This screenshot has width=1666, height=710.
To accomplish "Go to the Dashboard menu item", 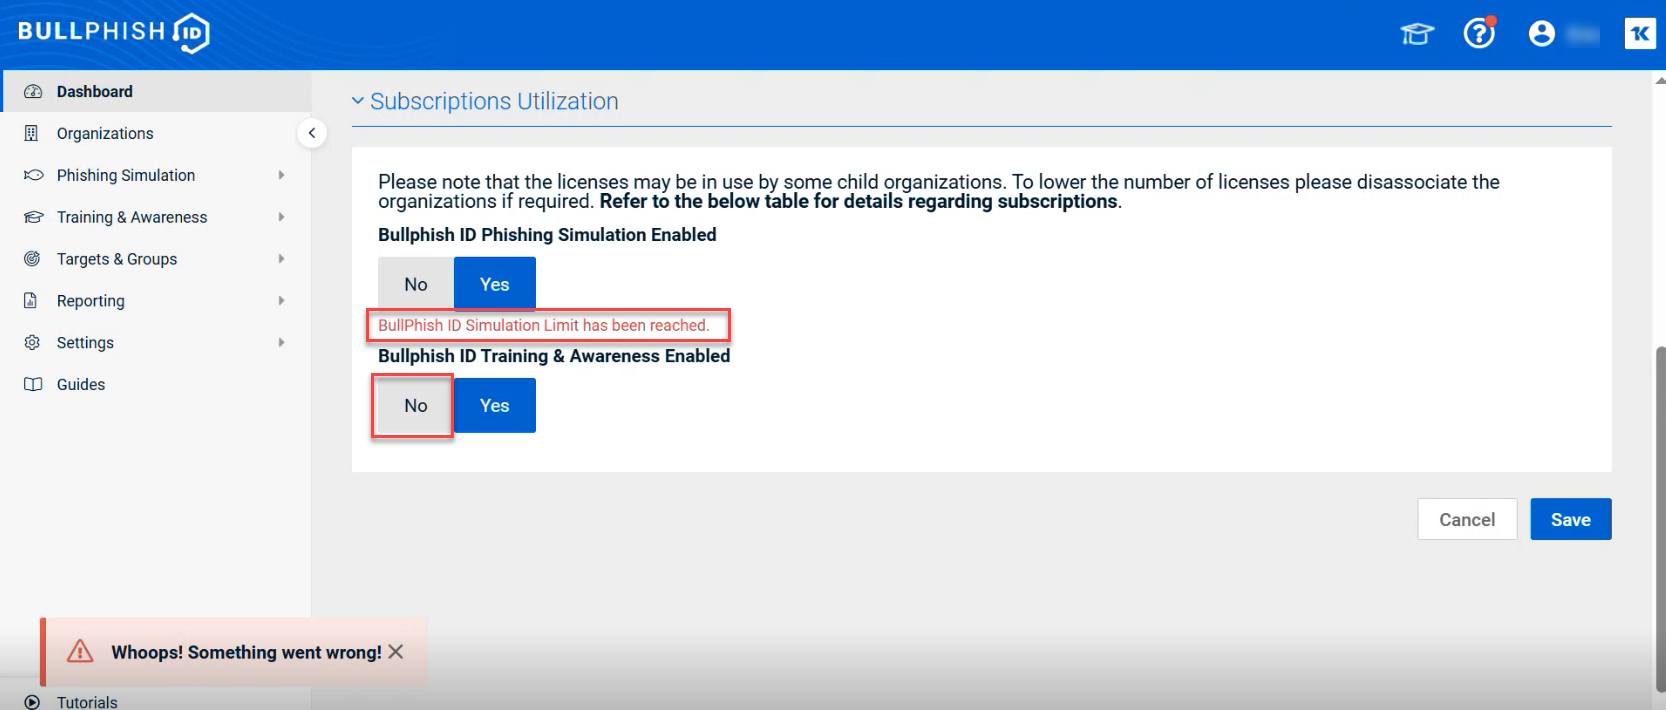I will click(156, 91).
